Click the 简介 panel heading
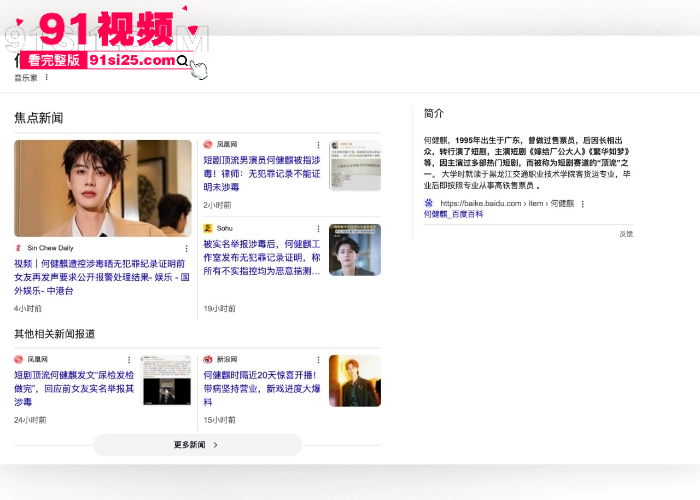700x500 pixels. [433, 113]
